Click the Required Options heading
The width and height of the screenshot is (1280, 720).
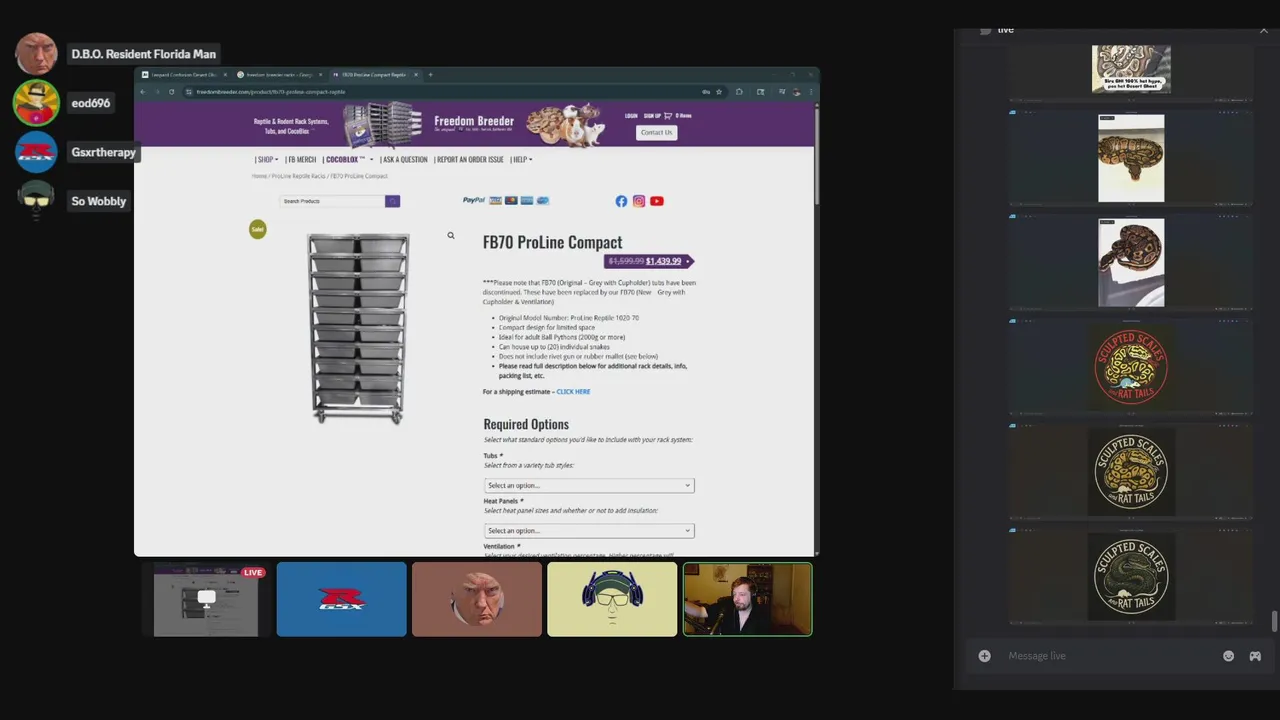click(526, 424)
